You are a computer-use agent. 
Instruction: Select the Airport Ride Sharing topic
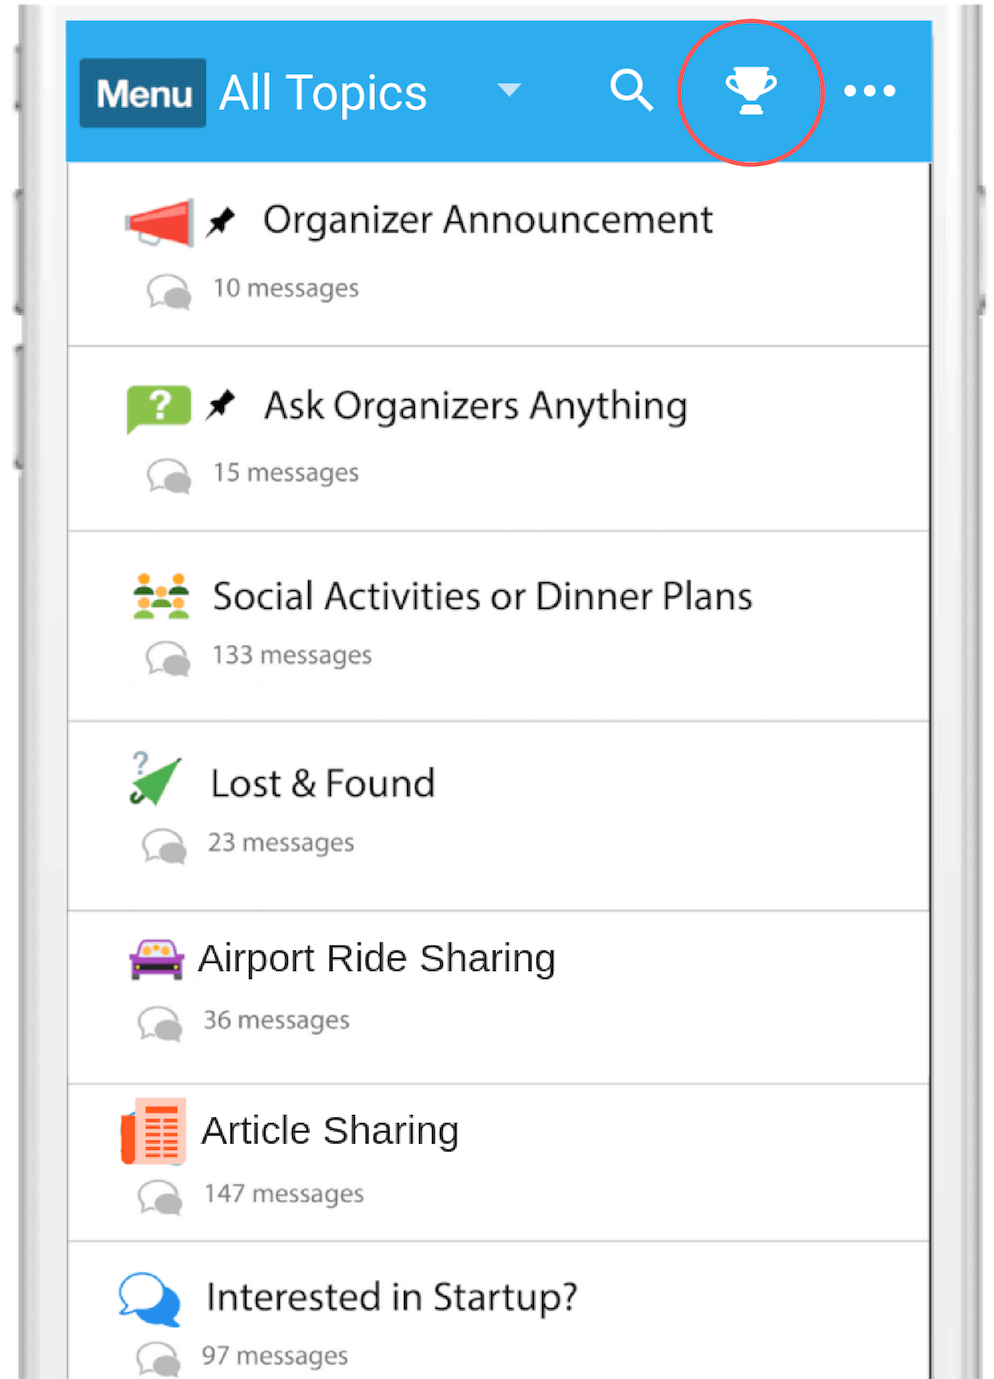click(376, 958)
